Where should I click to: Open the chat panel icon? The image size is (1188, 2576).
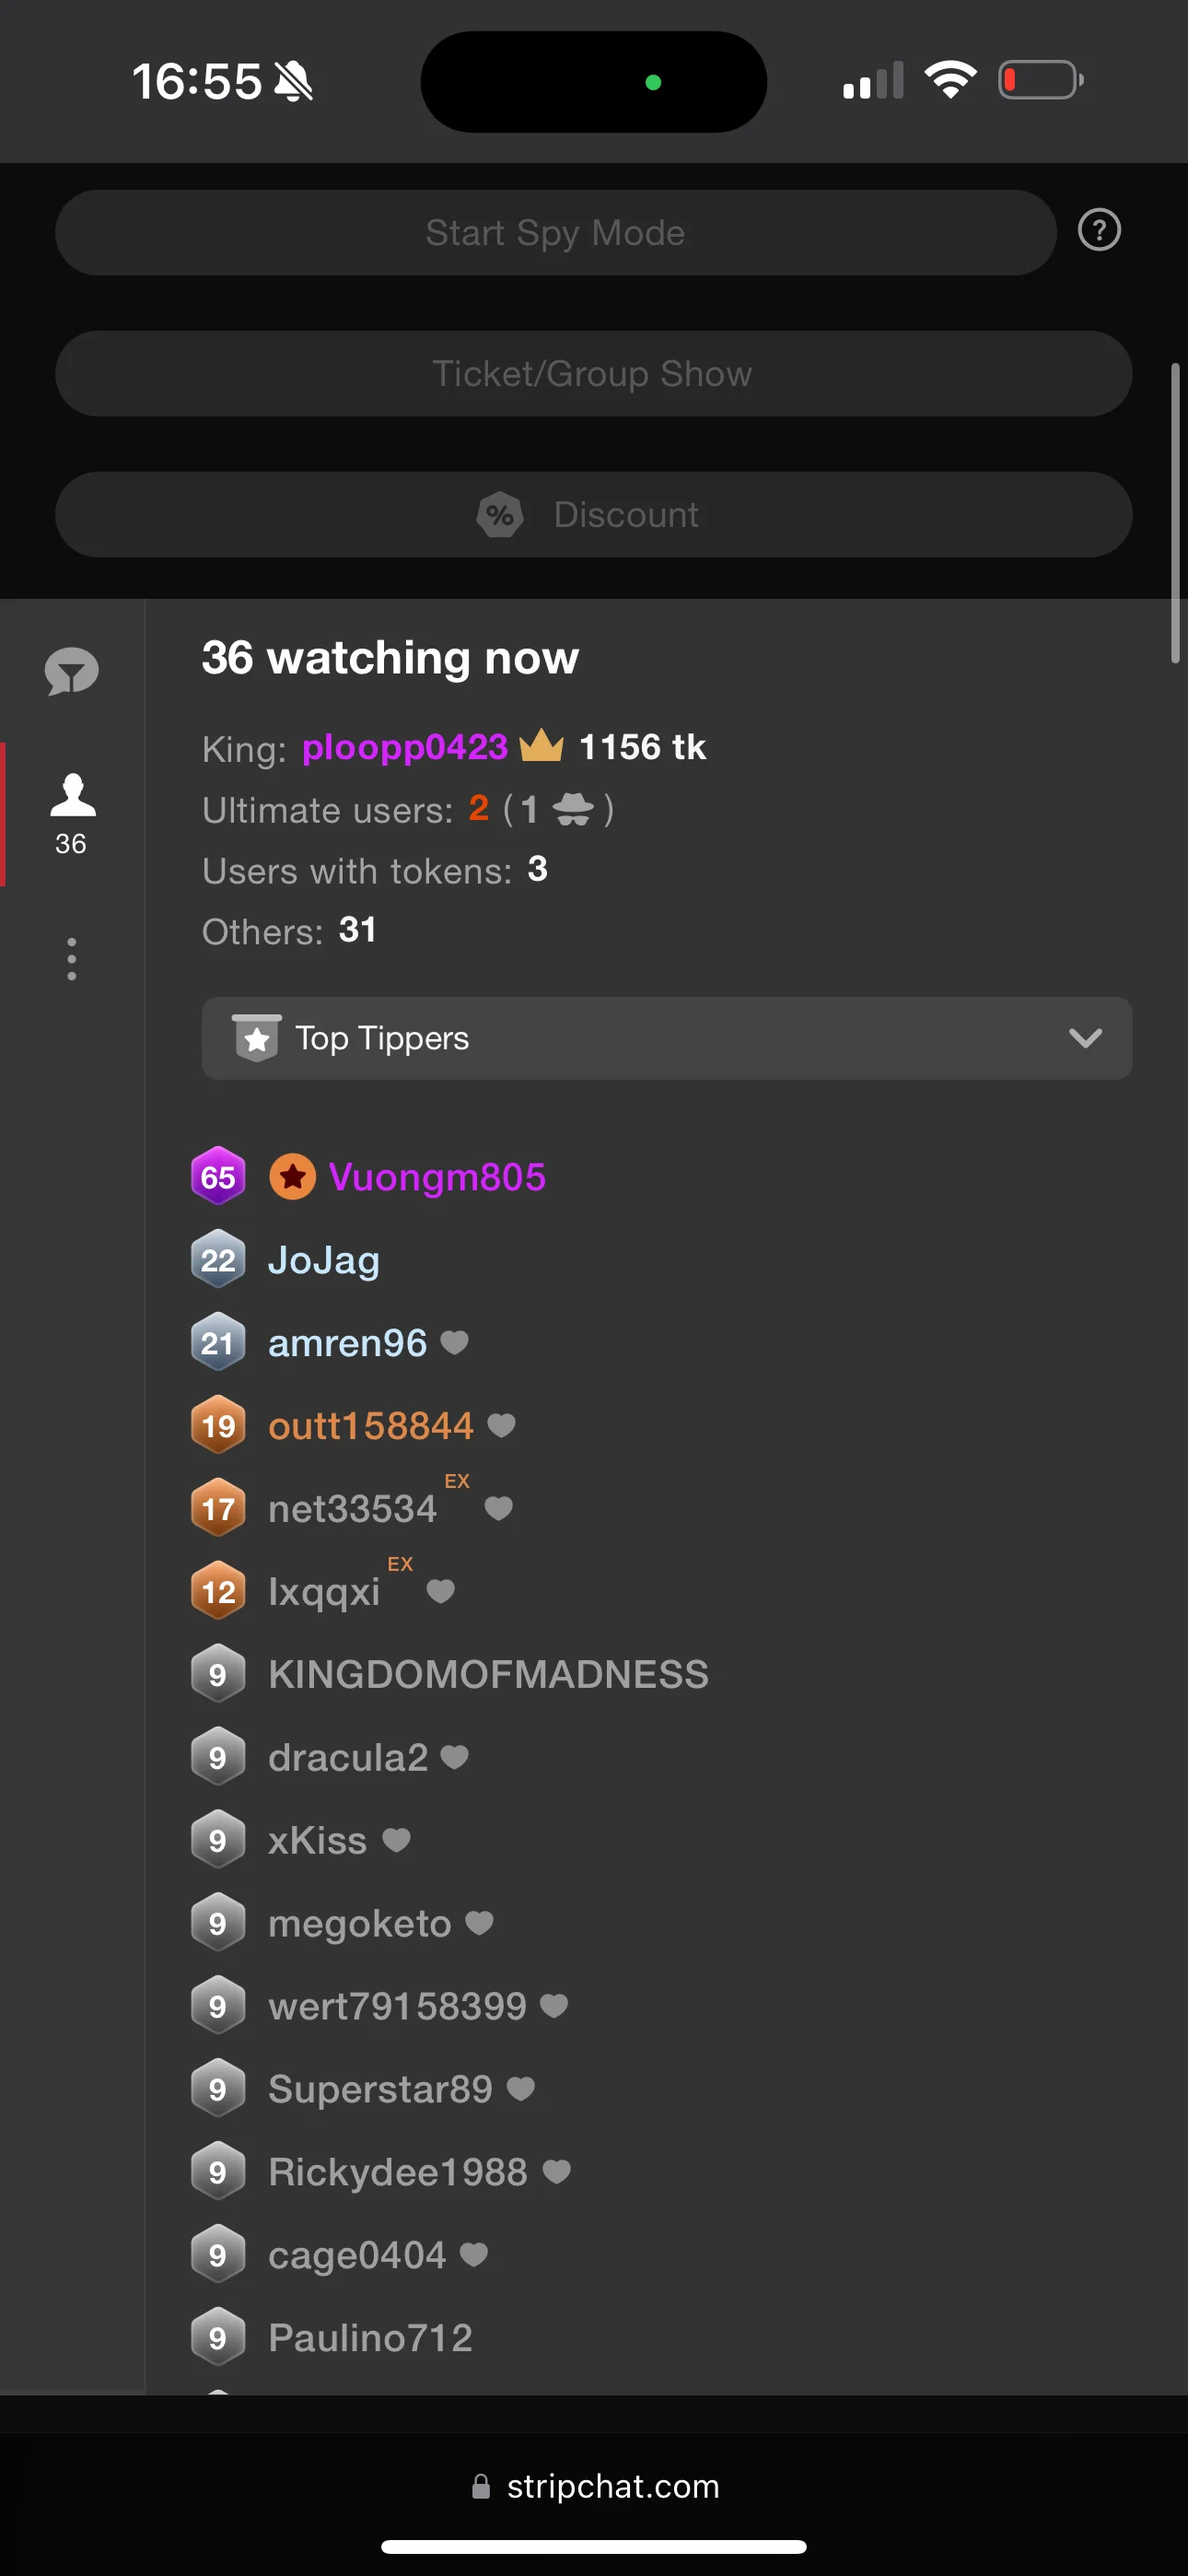click(72, 671)
